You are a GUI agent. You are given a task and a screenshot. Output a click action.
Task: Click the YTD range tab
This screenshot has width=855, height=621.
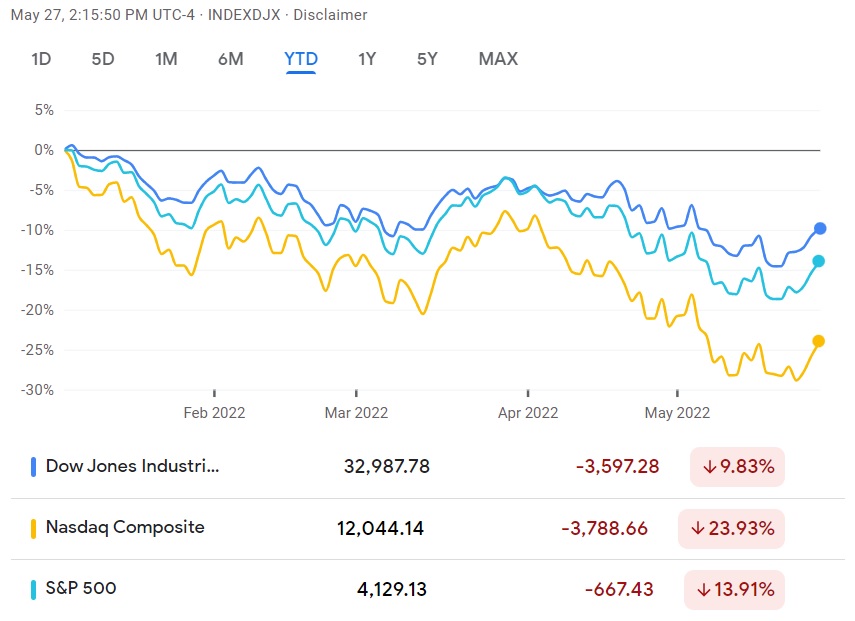(x=301, y=59)
